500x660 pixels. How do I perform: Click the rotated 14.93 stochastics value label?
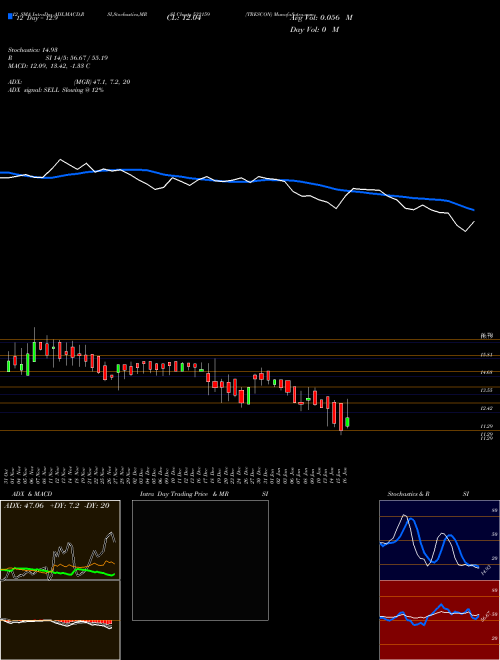click(x=486, y=571)
